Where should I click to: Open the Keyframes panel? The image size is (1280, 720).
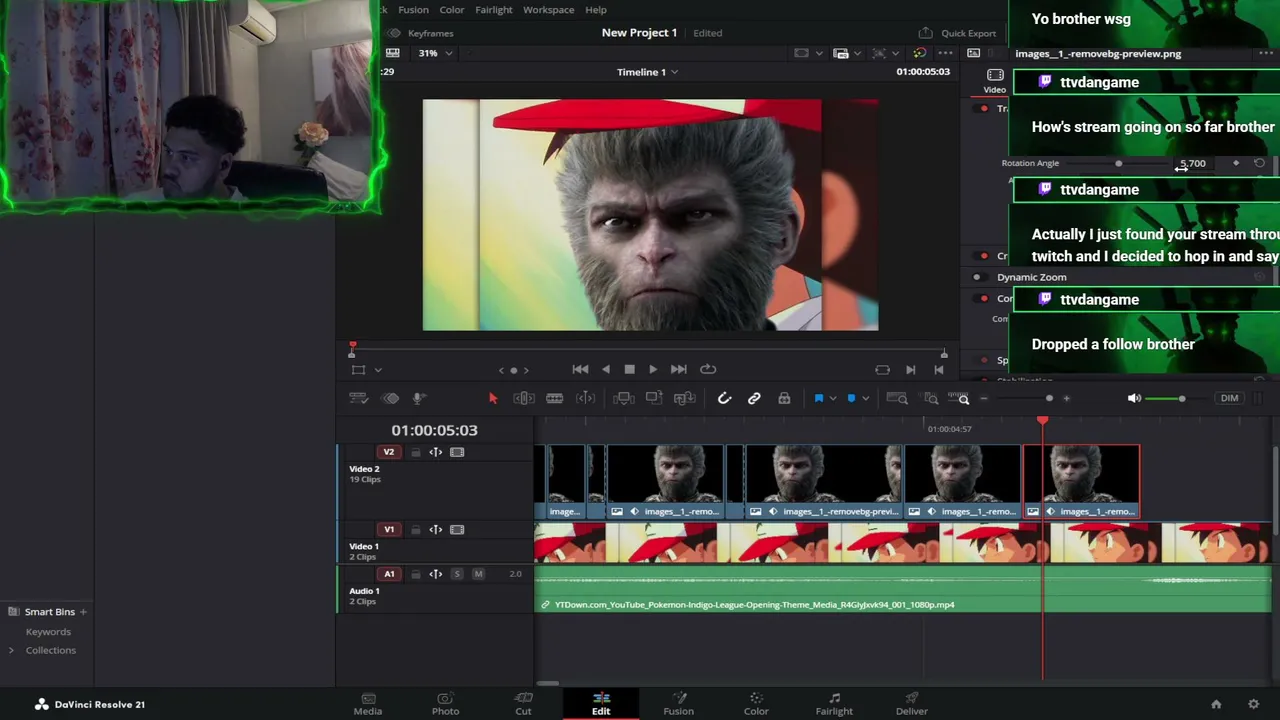pos(421,33)
